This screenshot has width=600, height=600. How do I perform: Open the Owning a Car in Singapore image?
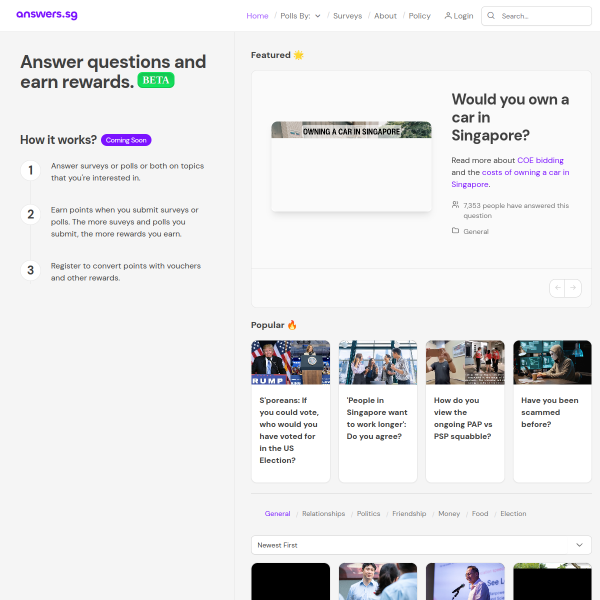351,165
